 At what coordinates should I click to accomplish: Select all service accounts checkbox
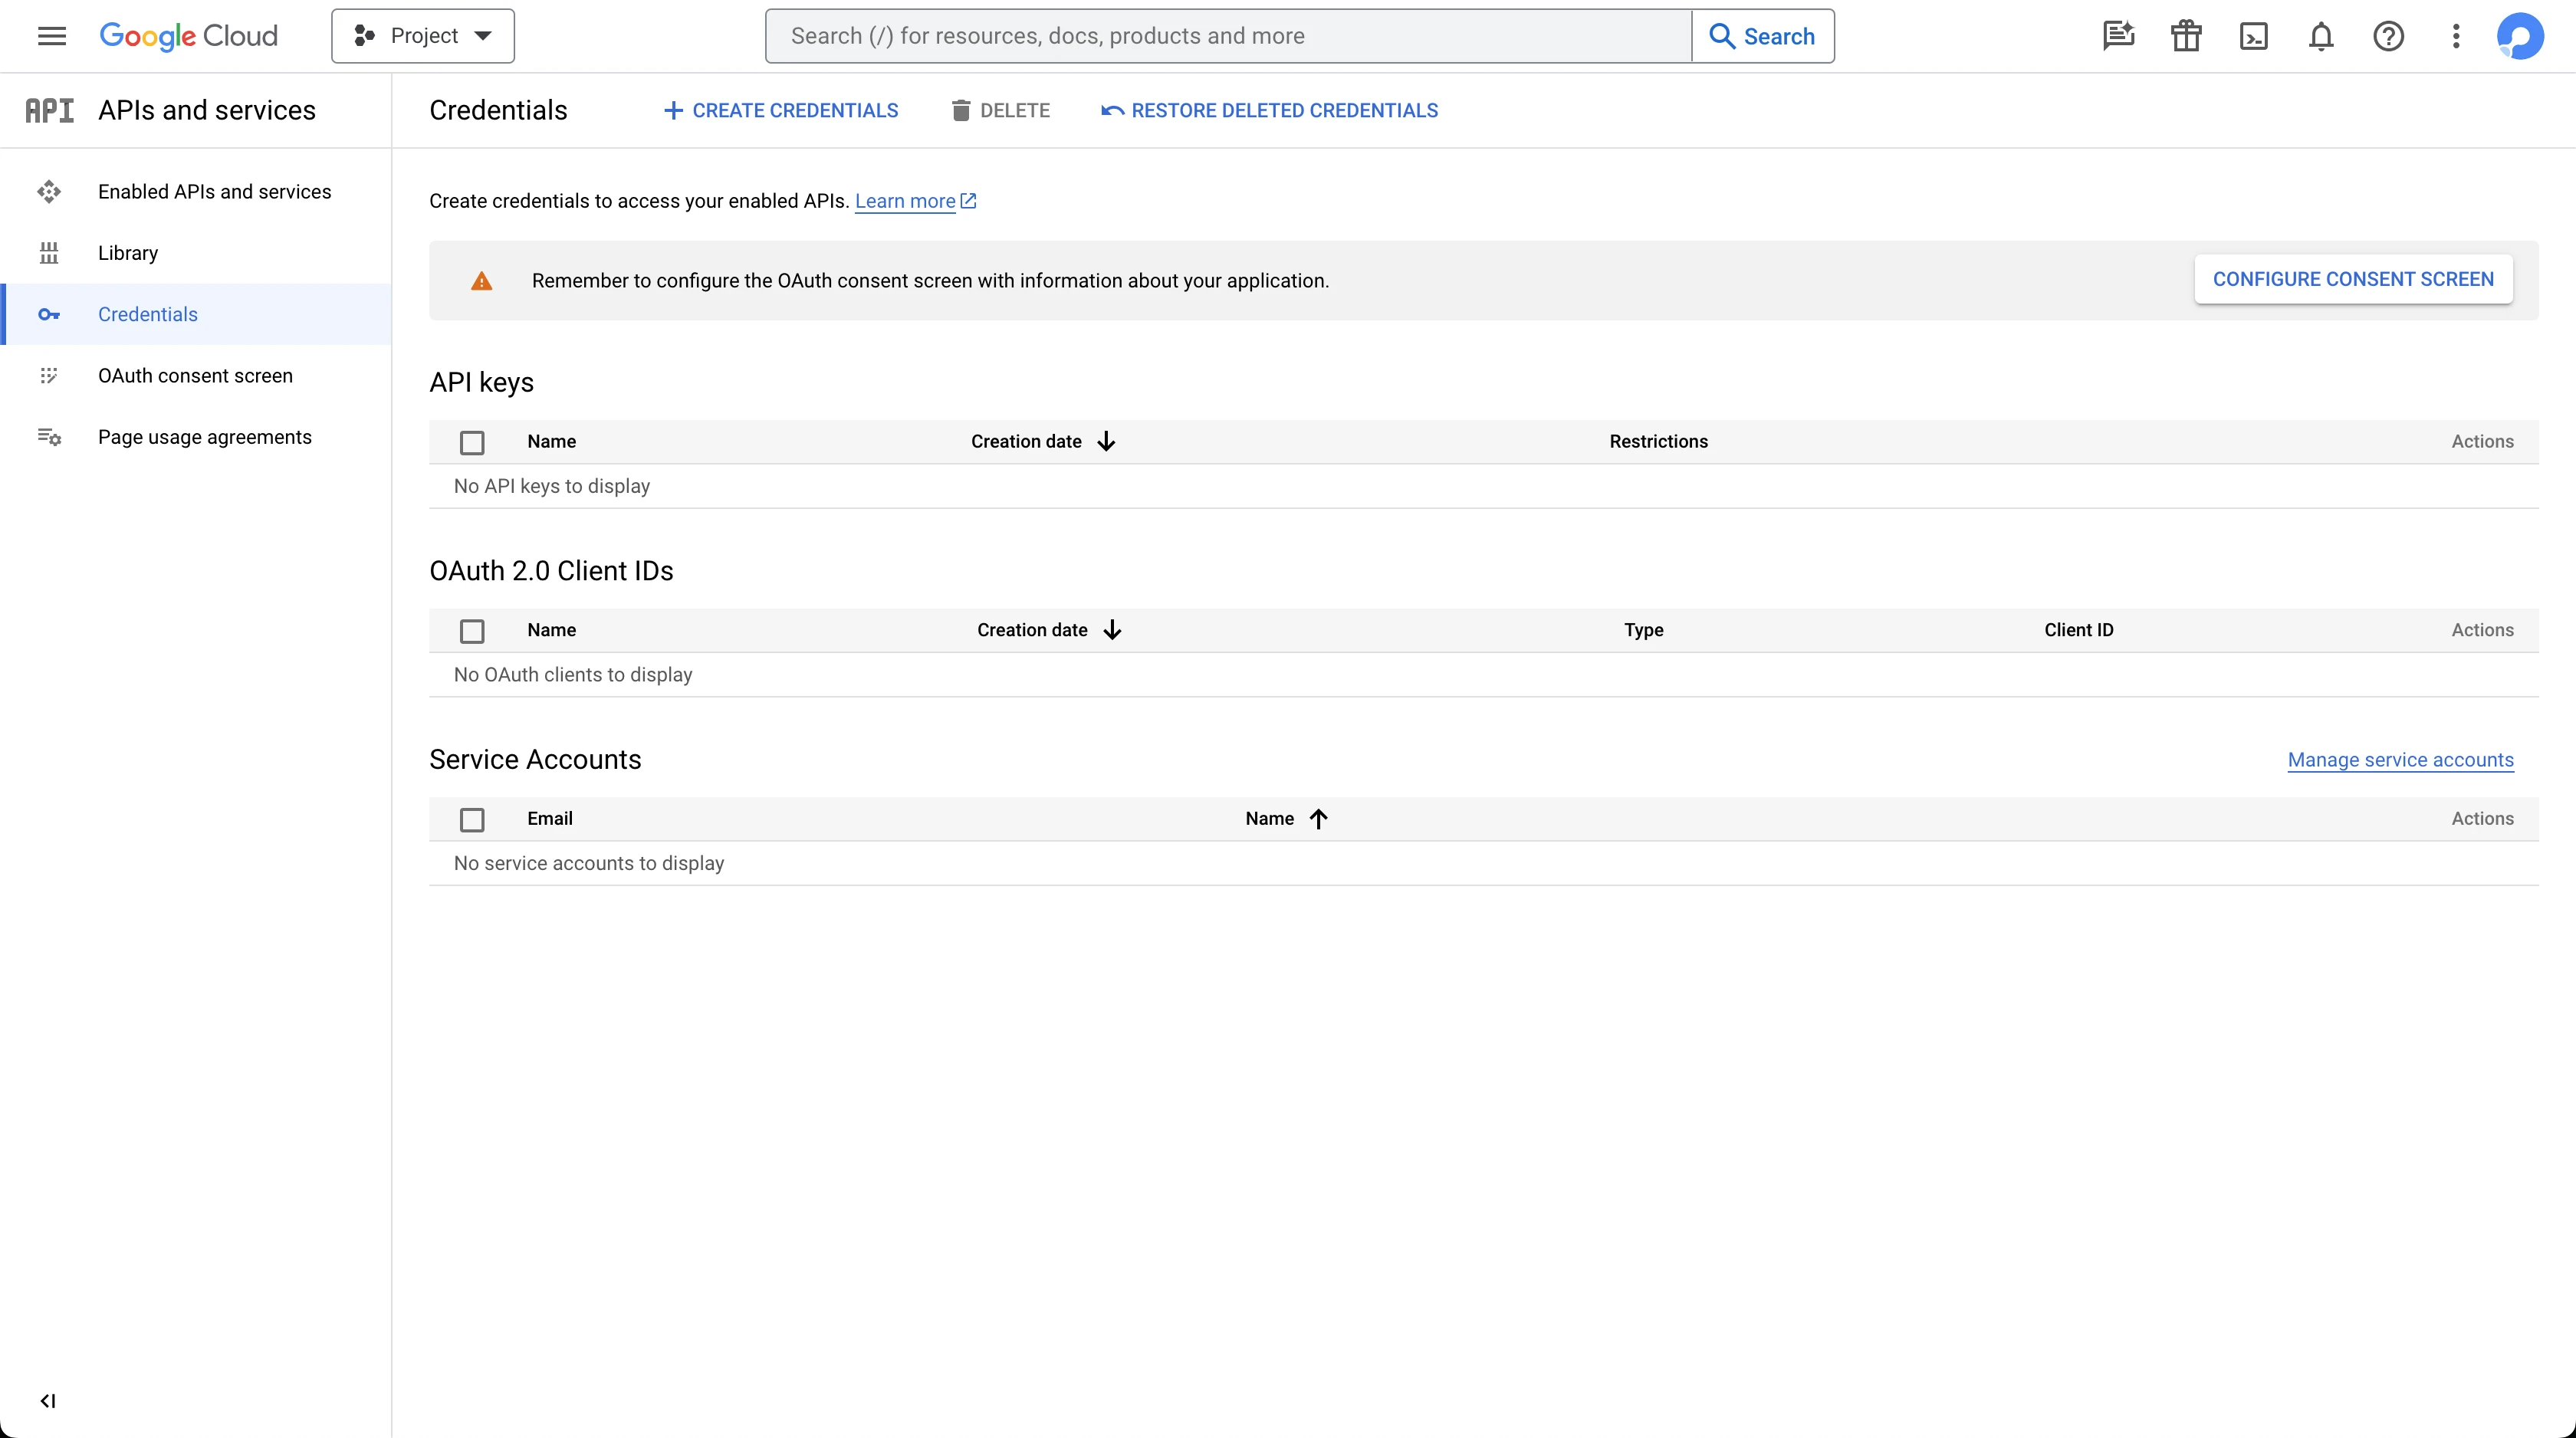472,820
